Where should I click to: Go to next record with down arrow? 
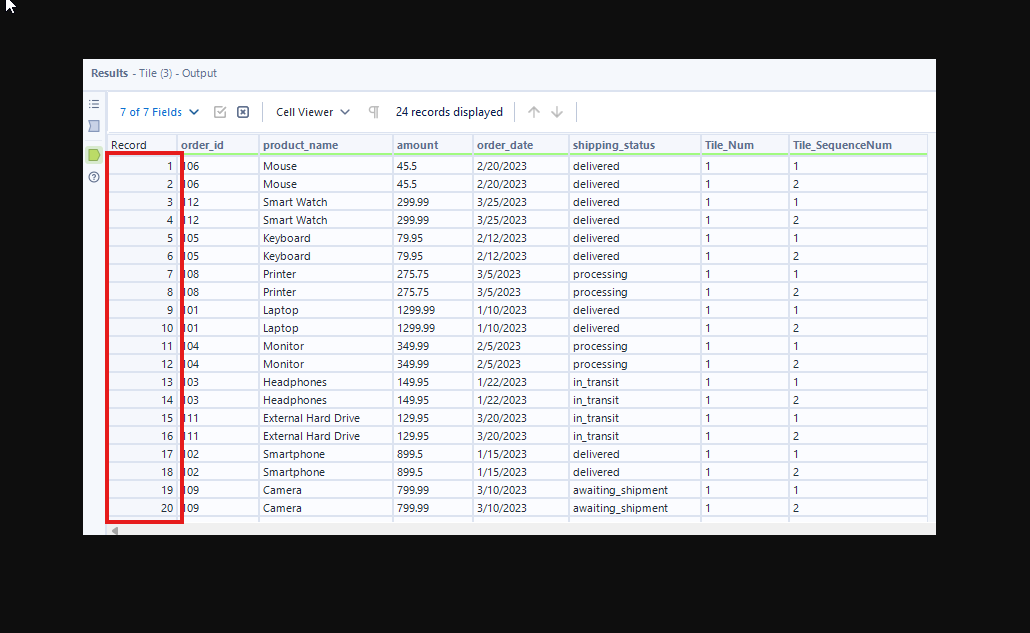(557, 112)
